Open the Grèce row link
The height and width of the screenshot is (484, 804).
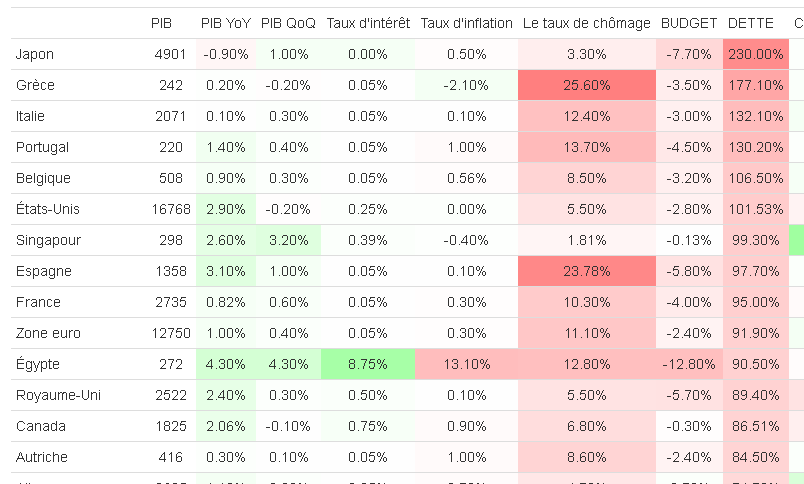[35, 85]
